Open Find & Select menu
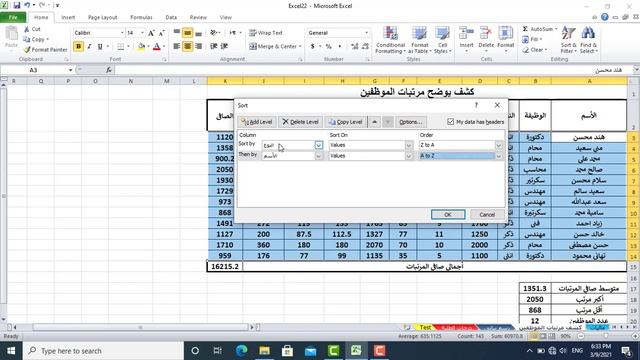This screenshot has height=360, width=640. pos(588,40)
